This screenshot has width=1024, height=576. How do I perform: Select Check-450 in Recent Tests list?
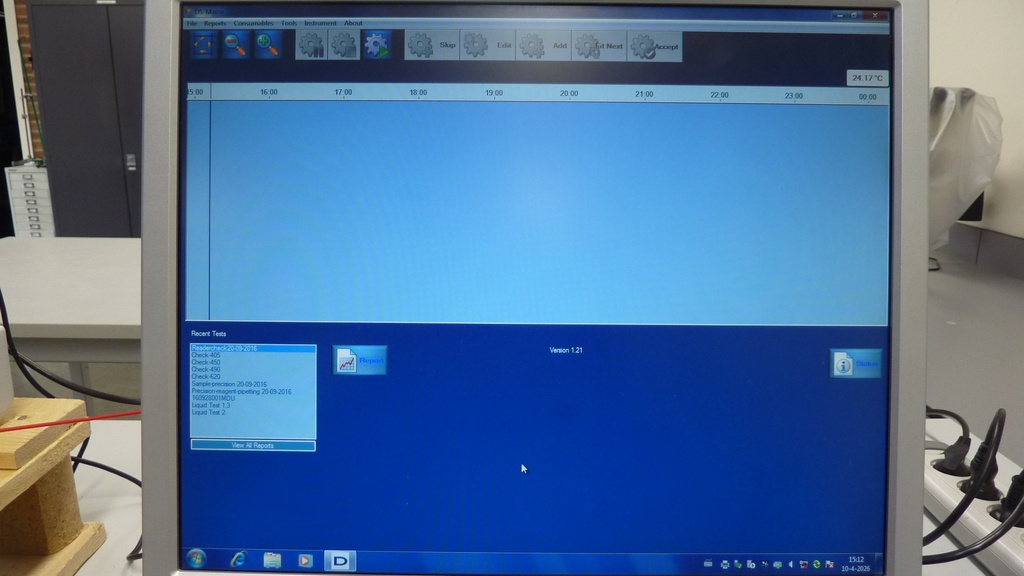click(x=207, y=362)
